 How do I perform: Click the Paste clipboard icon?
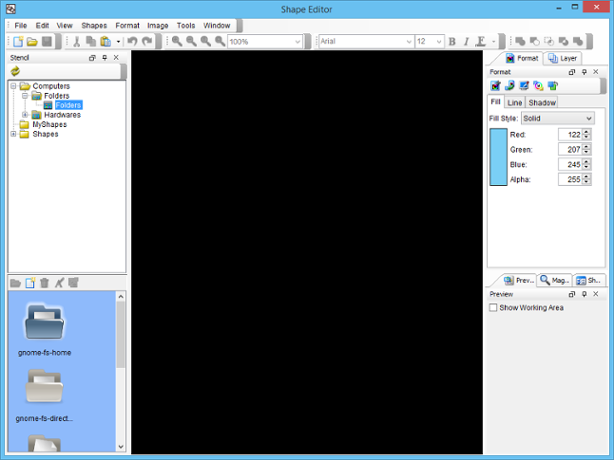pos(105,41)
